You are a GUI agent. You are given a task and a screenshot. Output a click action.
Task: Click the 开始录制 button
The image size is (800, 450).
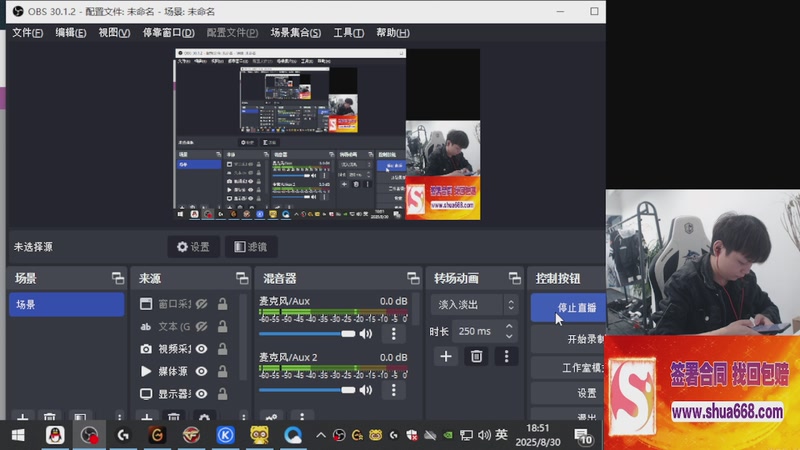click(568, 339)
